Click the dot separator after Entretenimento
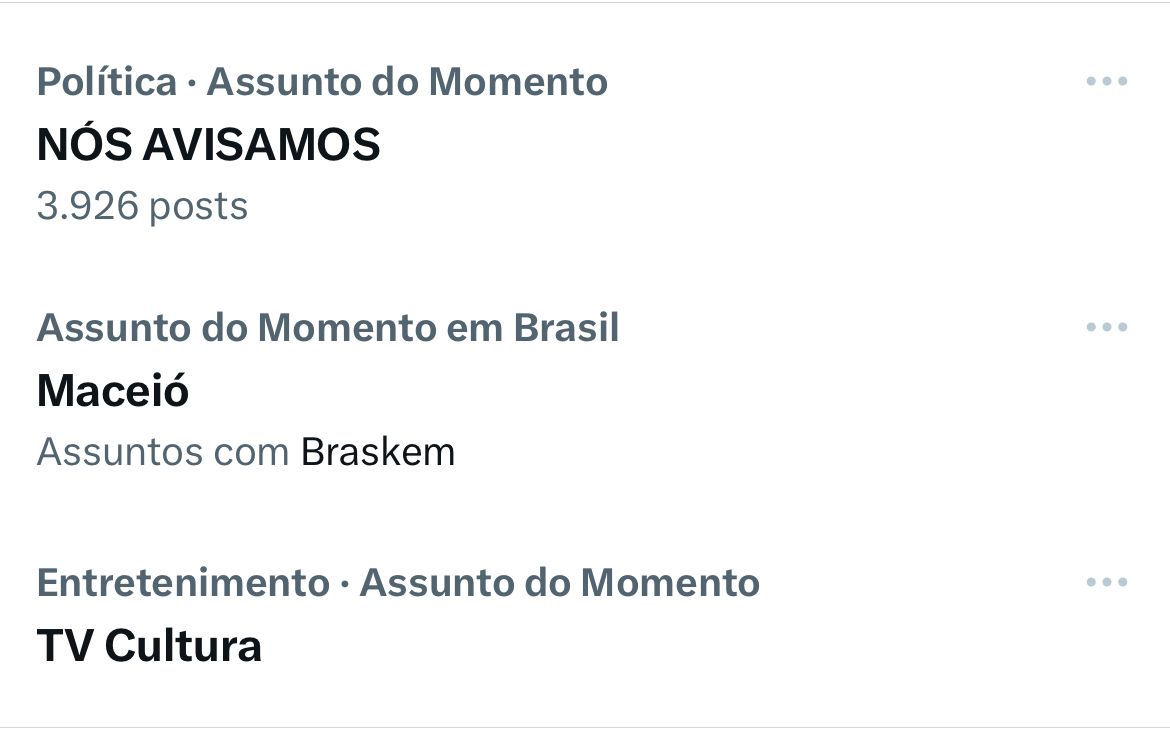This screenshot has height=754, width=1170. point(344,584)
